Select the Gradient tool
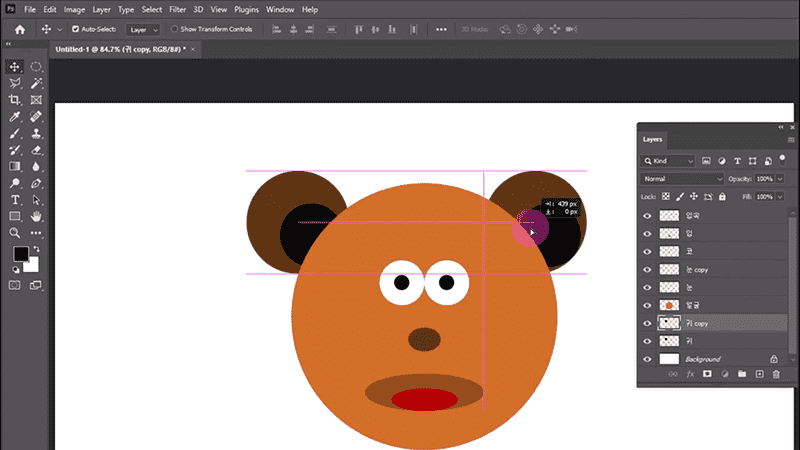The width and height of the screenshot is (800, 450). click(15, 167)
